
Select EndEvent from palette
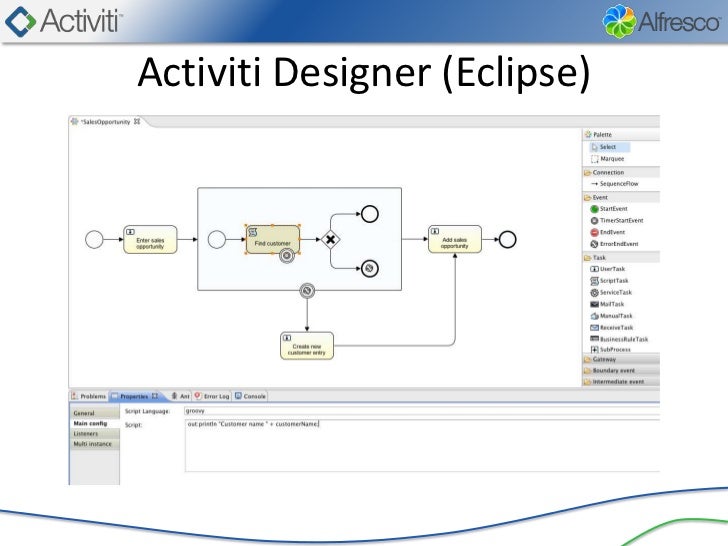tap(608, 232)
